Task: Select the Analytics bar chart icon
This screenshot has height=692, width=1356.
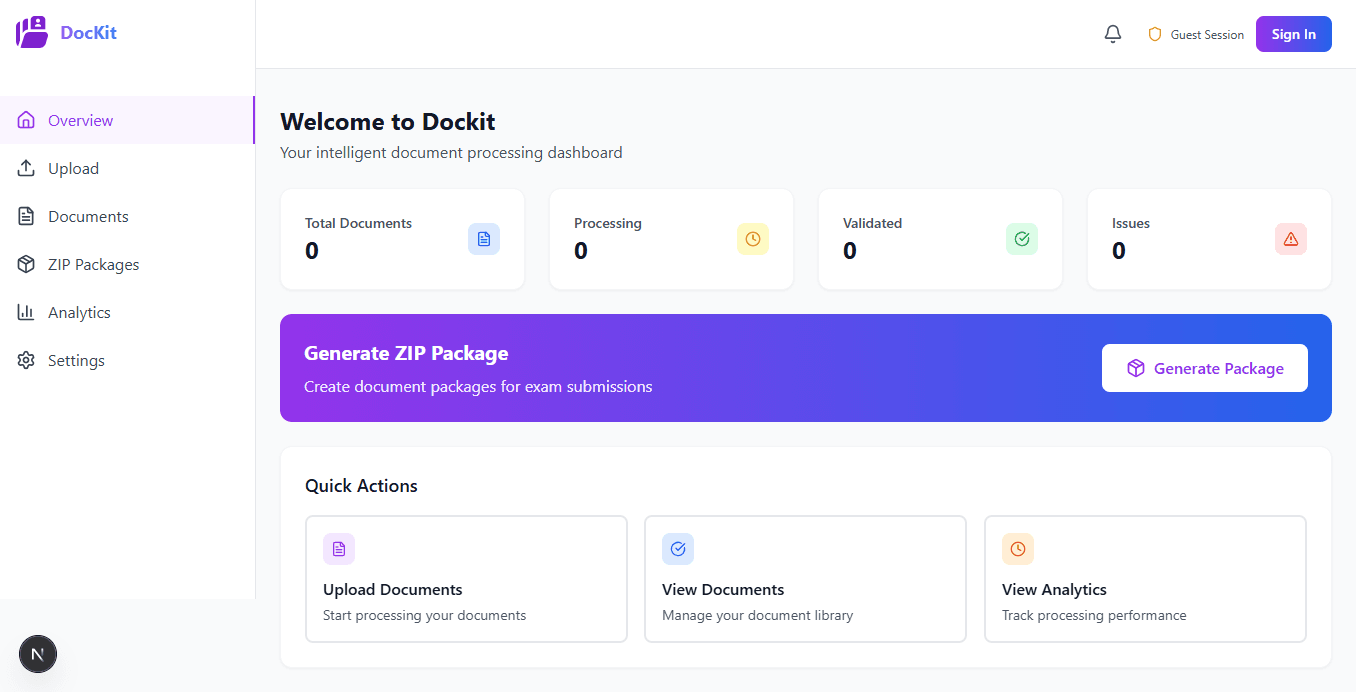Action: (27, 311)
